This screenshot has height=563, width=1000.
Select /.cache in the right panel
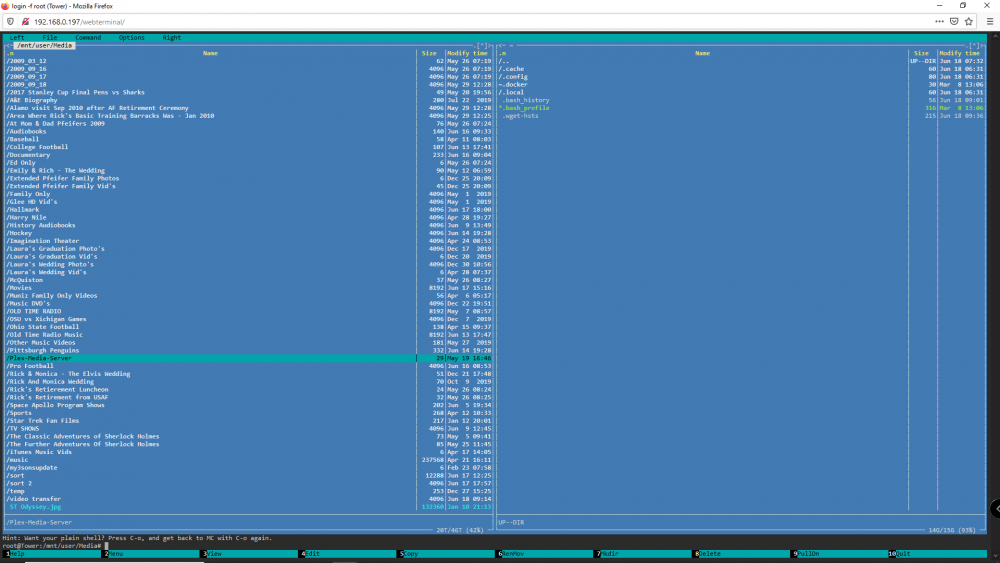(x=511, y=69)
